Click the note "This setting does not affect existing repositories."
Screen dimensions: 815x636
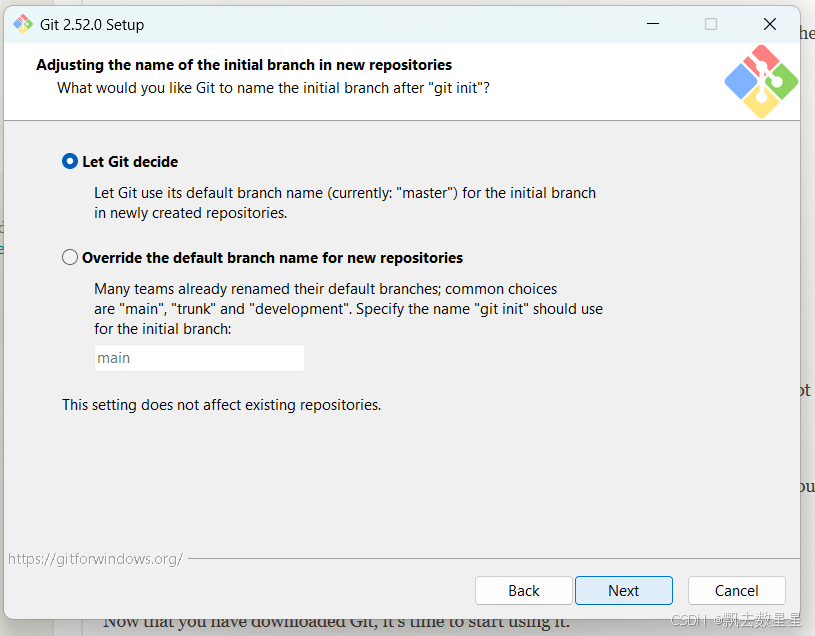tap(221, 405)
